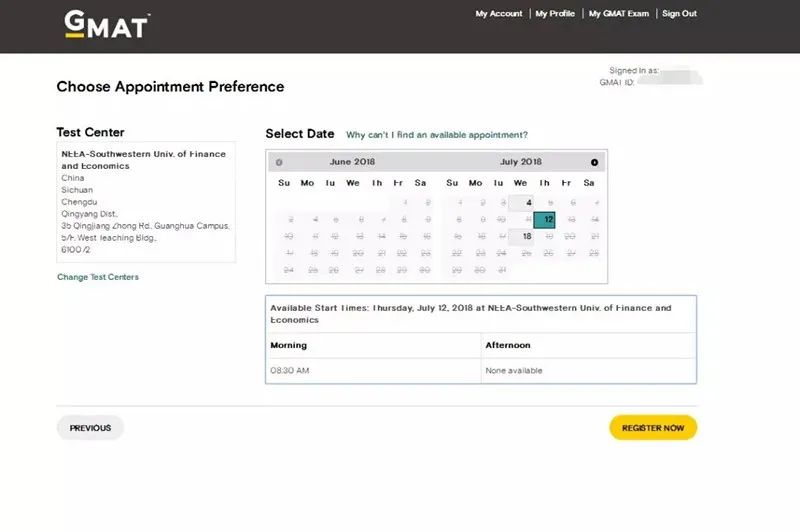Go to the previous month in the calendar
The width and height of the screenshot is (800, 532).
tap(279, 162)
